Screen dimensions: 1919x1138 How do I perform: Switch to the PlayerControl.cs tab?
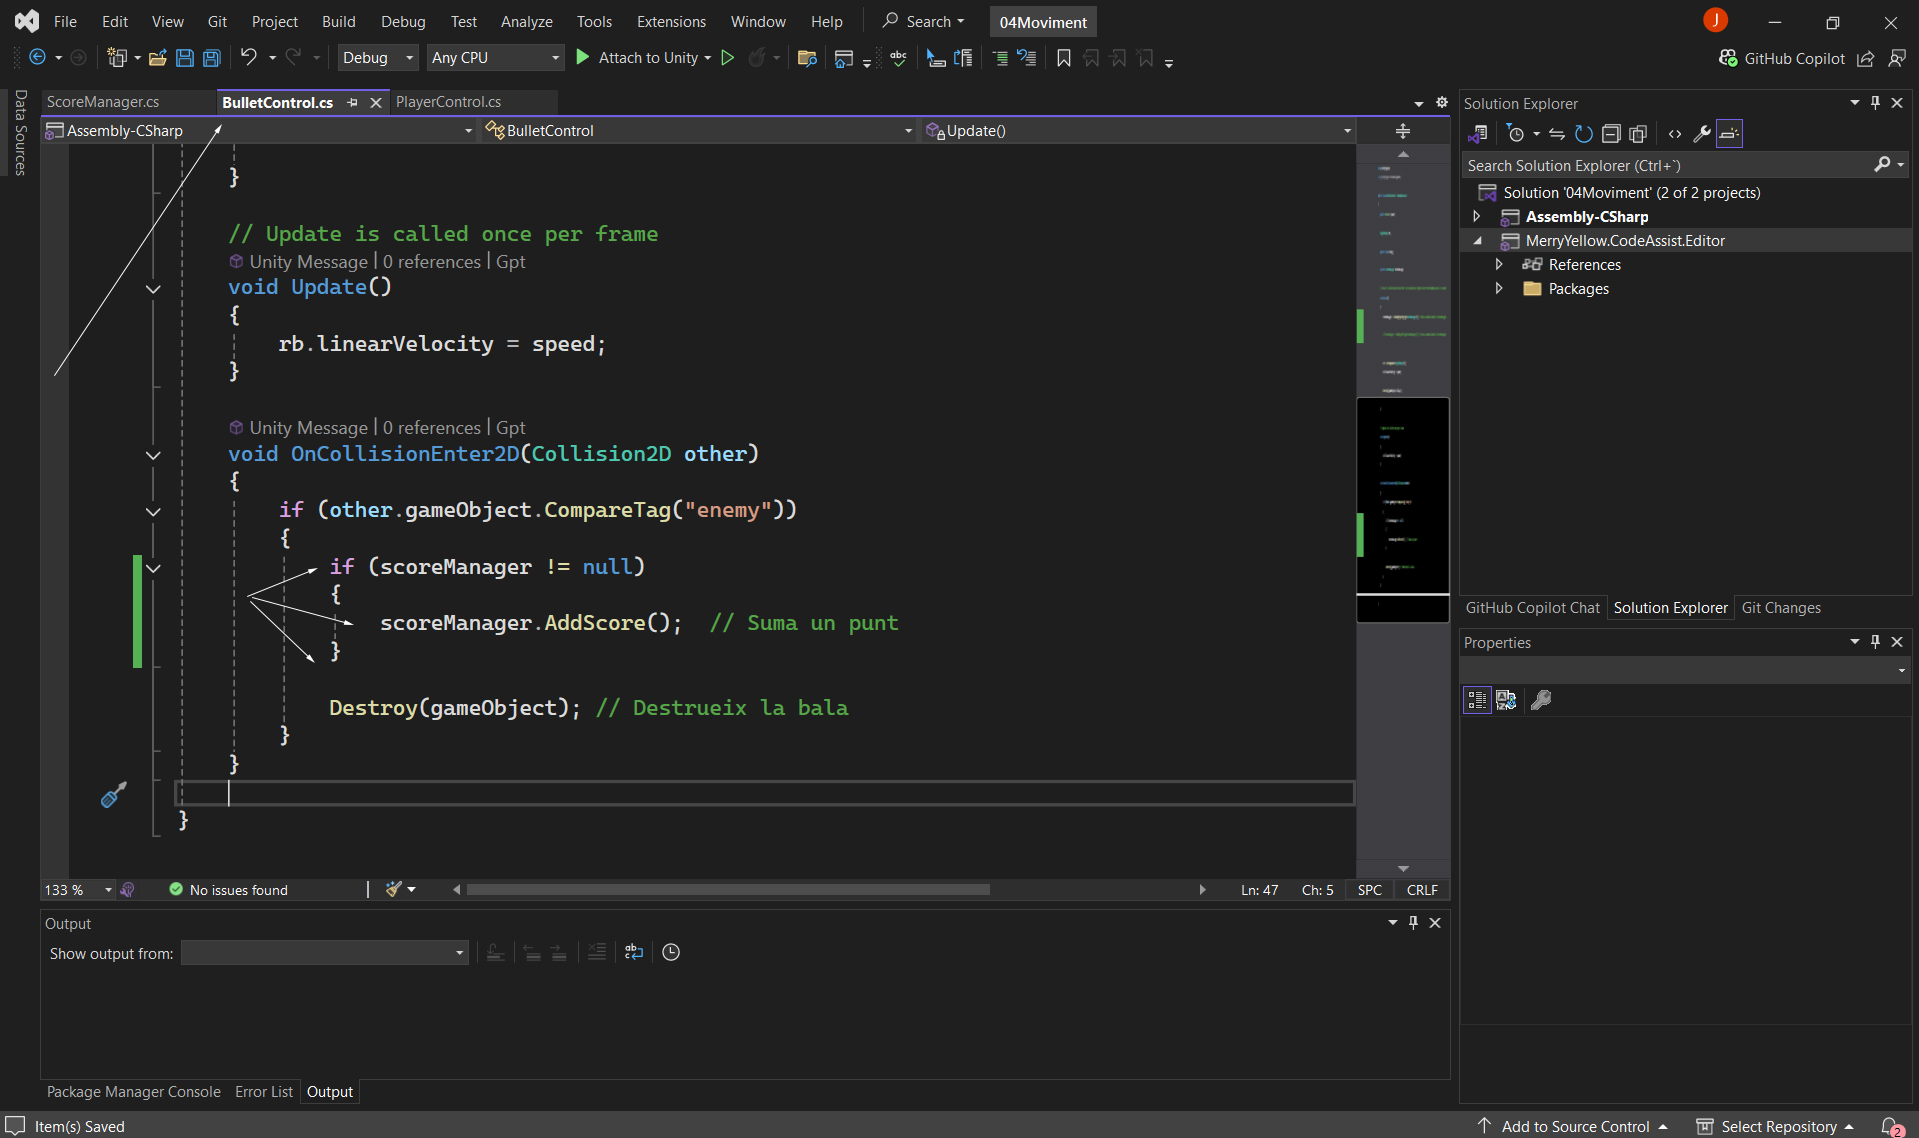coord(449,102)
